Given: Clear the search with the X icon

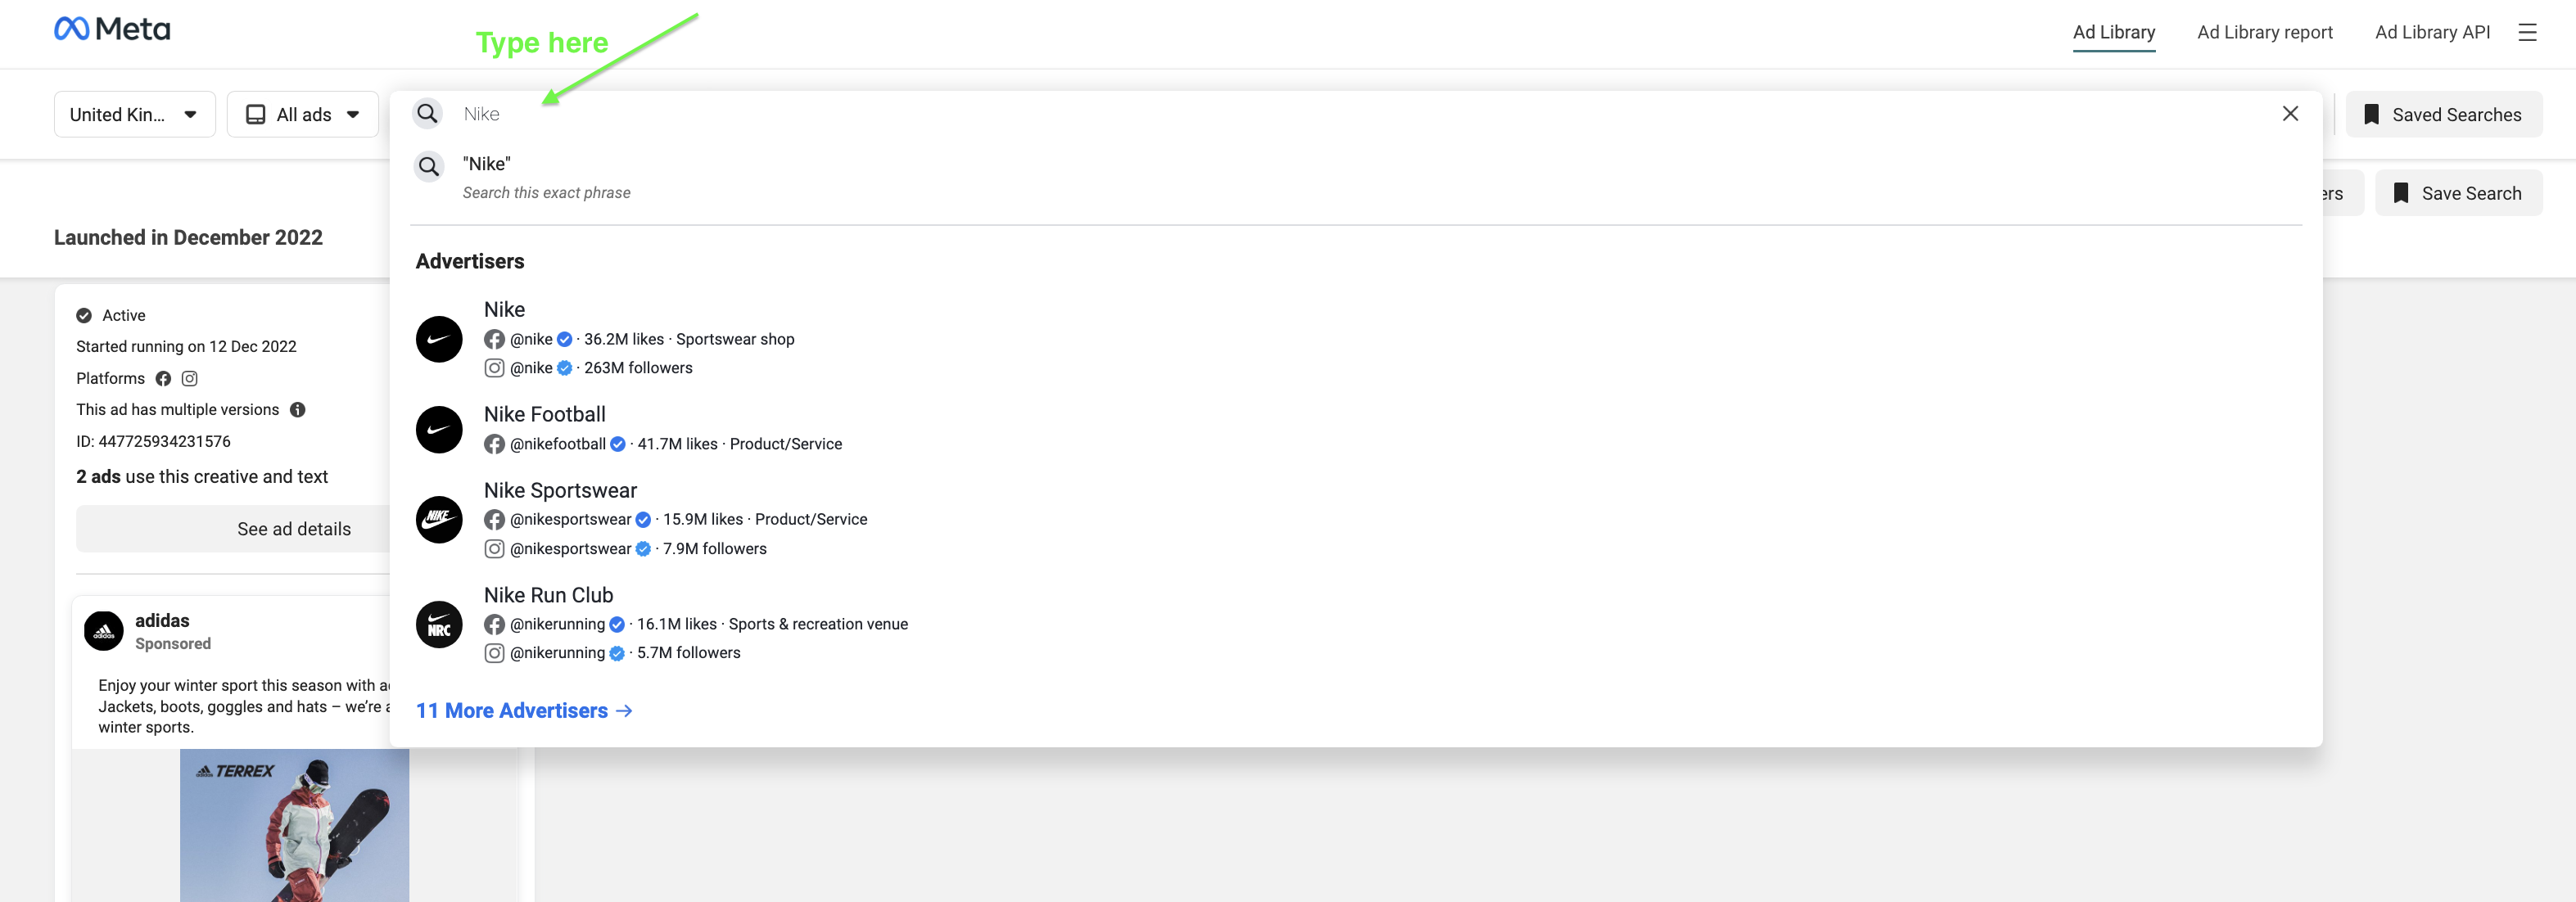Looking at the screenshot, I should pos(2290,114).
